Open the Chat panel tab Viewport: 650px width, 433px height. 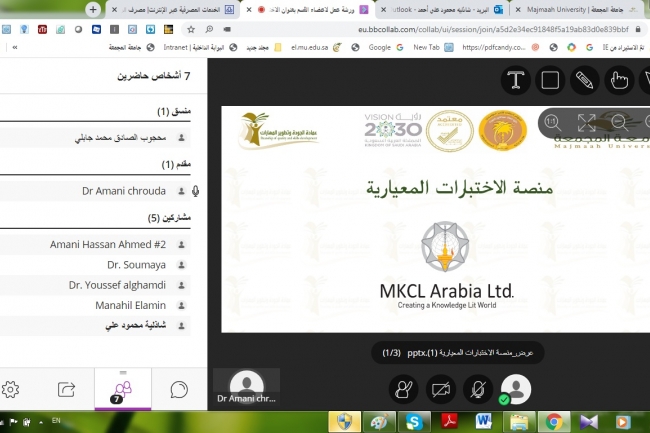point(179,389)
